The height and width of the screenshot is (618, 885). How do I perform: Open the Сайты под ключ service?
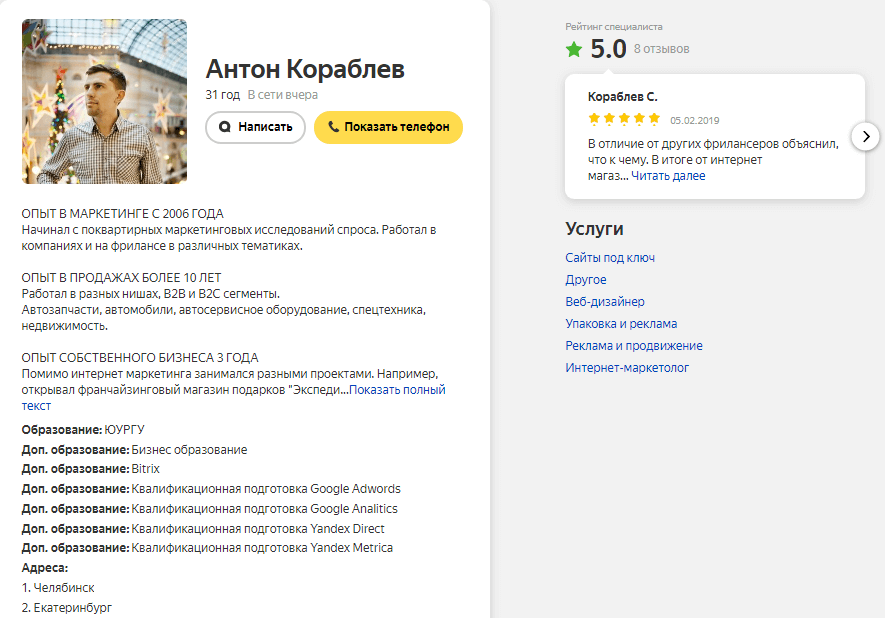click(x=610, y=258)
